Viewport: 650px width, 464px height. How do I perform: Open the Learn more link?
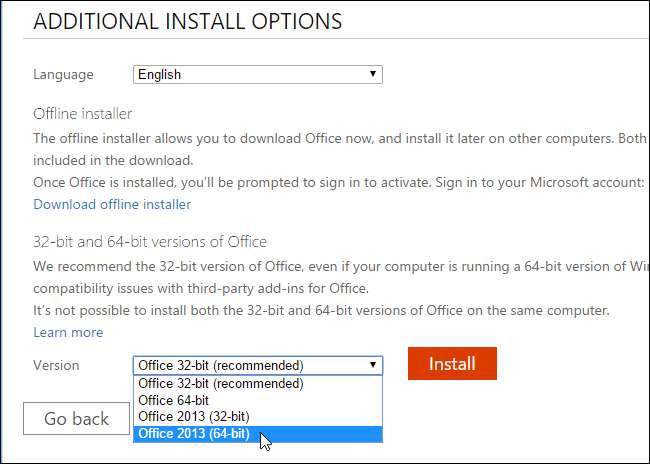tap(68, 332)
